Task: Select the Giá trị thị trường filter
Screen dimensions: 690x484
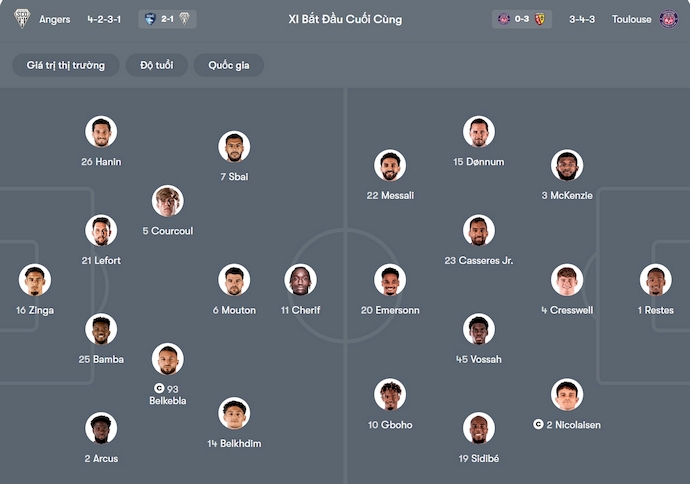Action: 66,65
